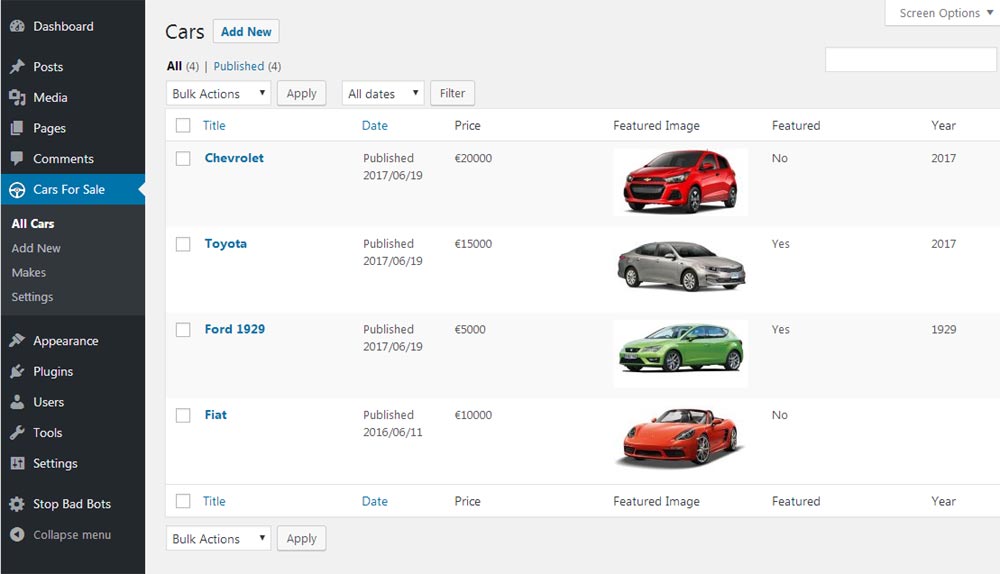Open the Makes submenu item

click(29, 272)
